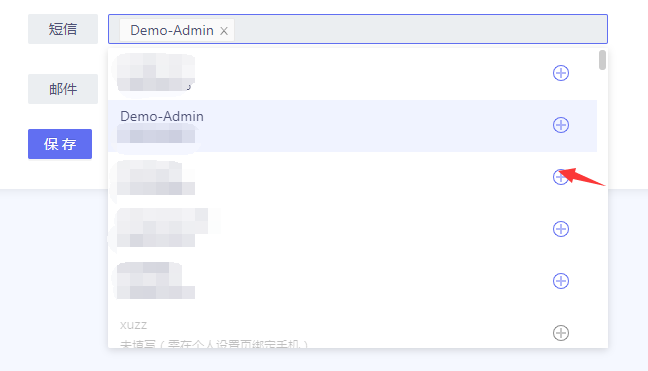This screenshot has height=371, width=648.
Task: Click the plus icon in topmost blurred contact row
Action: 561,73
